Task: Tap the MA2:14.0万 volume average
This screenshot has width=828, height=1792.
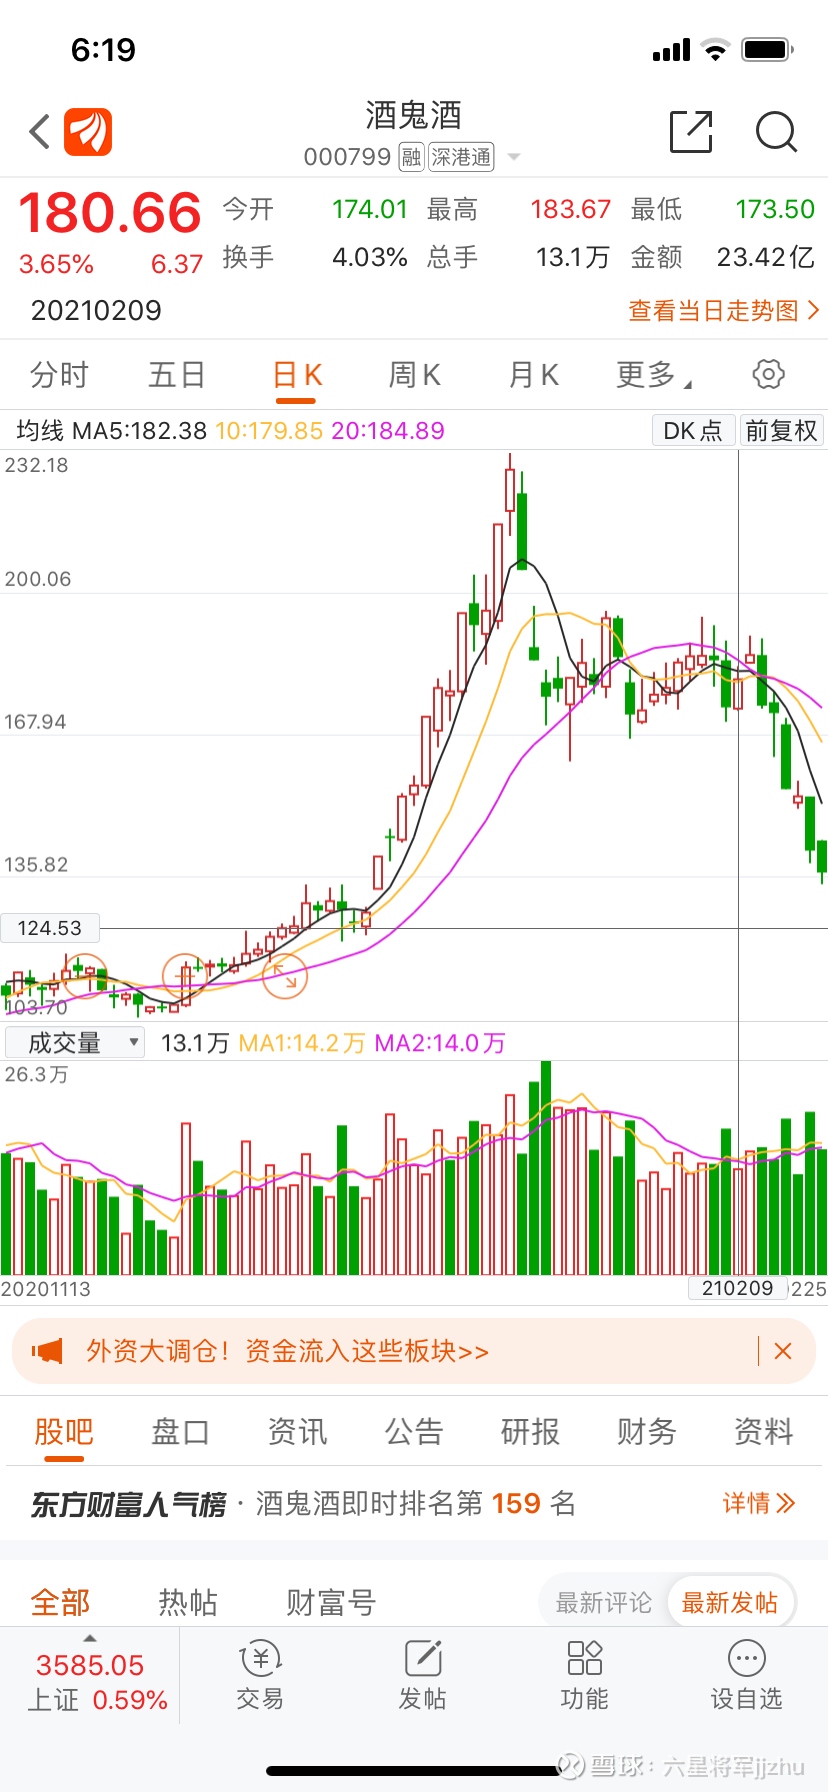Action: point(440,1043)
